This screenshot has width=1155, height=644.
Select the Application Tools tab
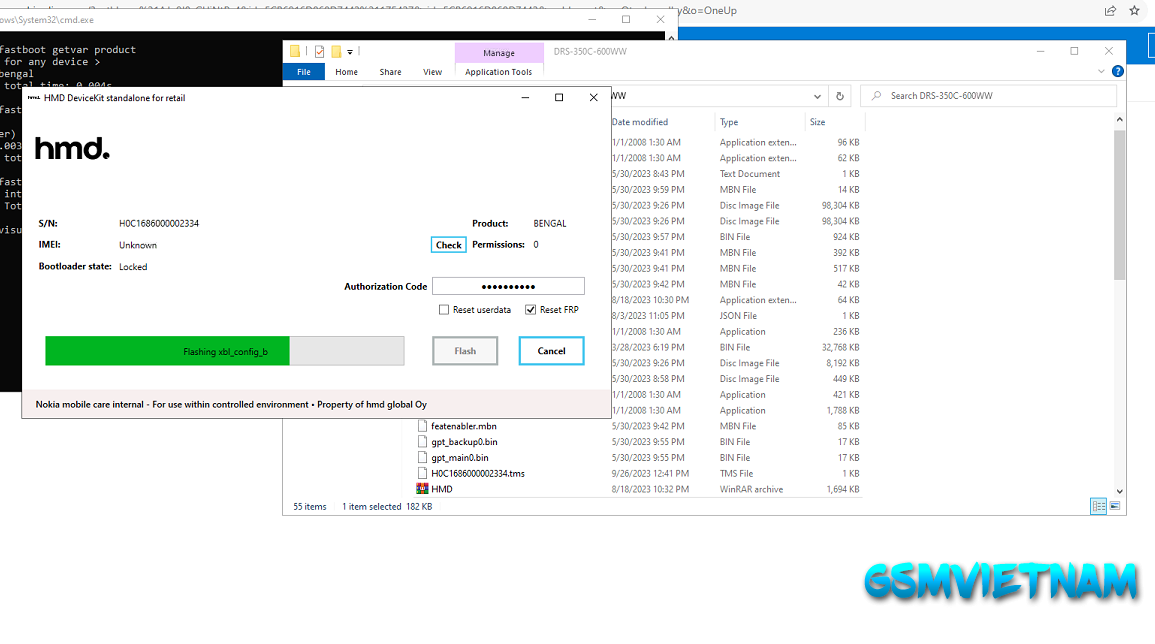click(498, 71)
